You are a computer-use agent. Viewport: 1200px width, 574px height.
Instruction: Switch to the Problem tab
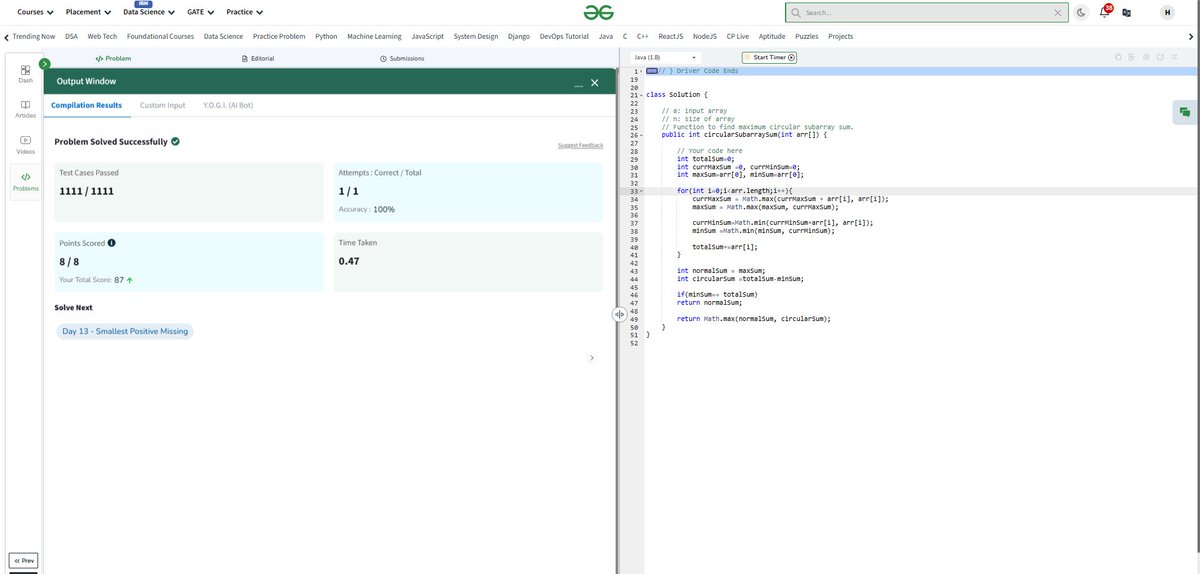(x=113, y=58)
